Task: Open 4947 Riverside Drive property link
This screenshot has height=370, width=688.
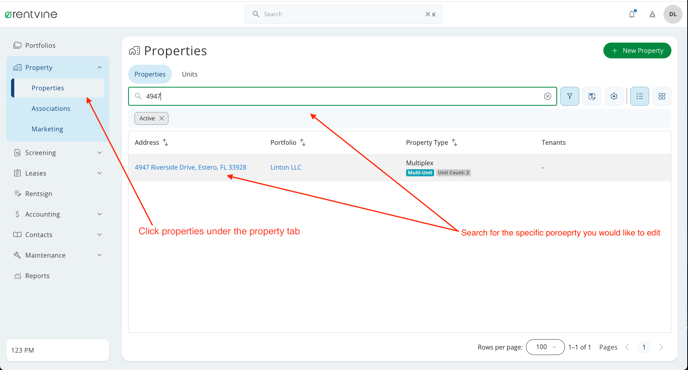Action: pos(190,167)
